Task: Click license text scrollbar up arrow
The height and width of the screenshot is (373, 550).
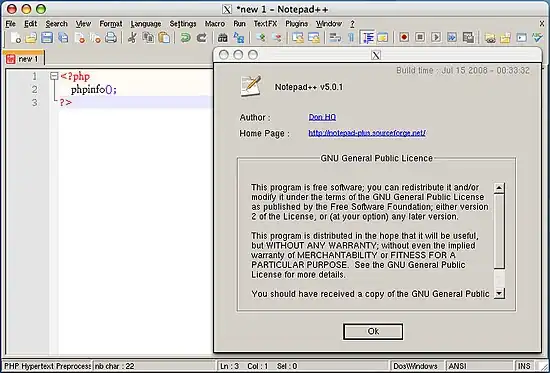Action: pyautogui.click(x=499, y=188)
